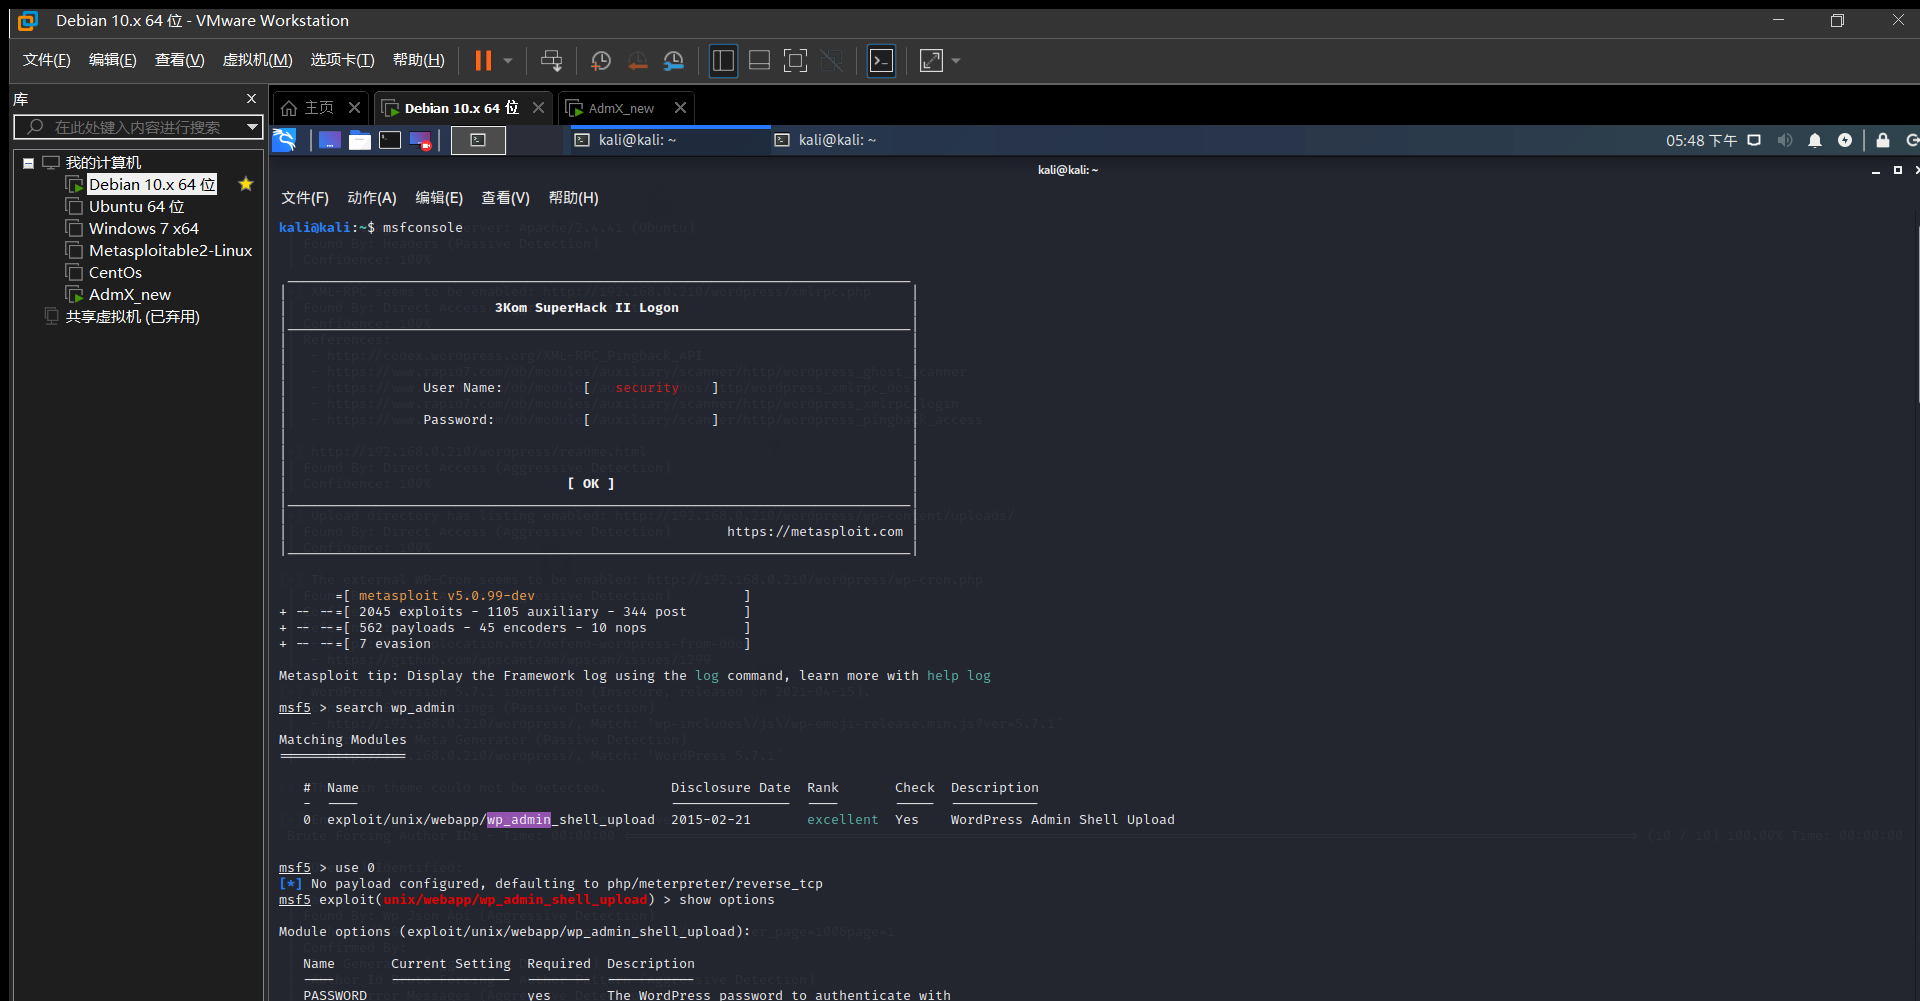Open terminal 编辑(E) menu
Screen dimensions: 1920x1001
[439, 198]
